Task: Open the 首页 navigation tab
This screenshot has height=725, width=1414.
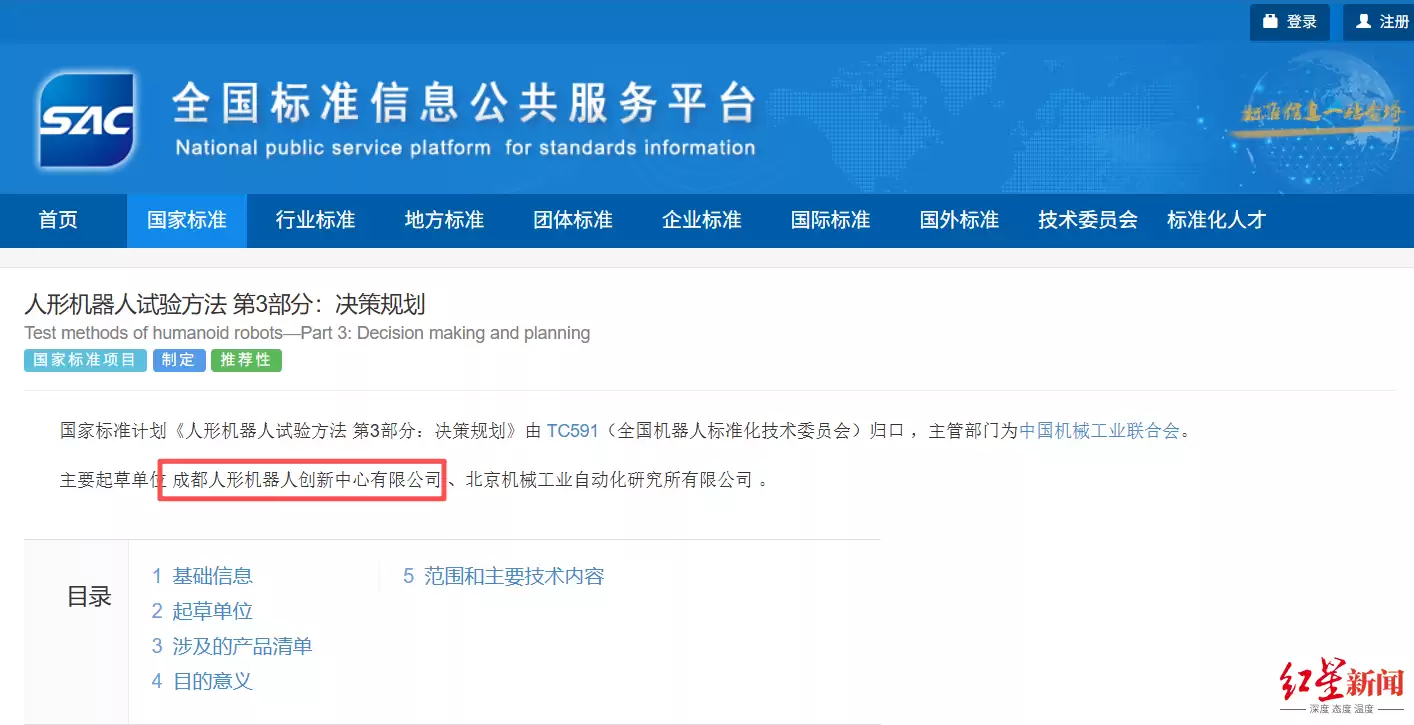Action: click(58, 220)
